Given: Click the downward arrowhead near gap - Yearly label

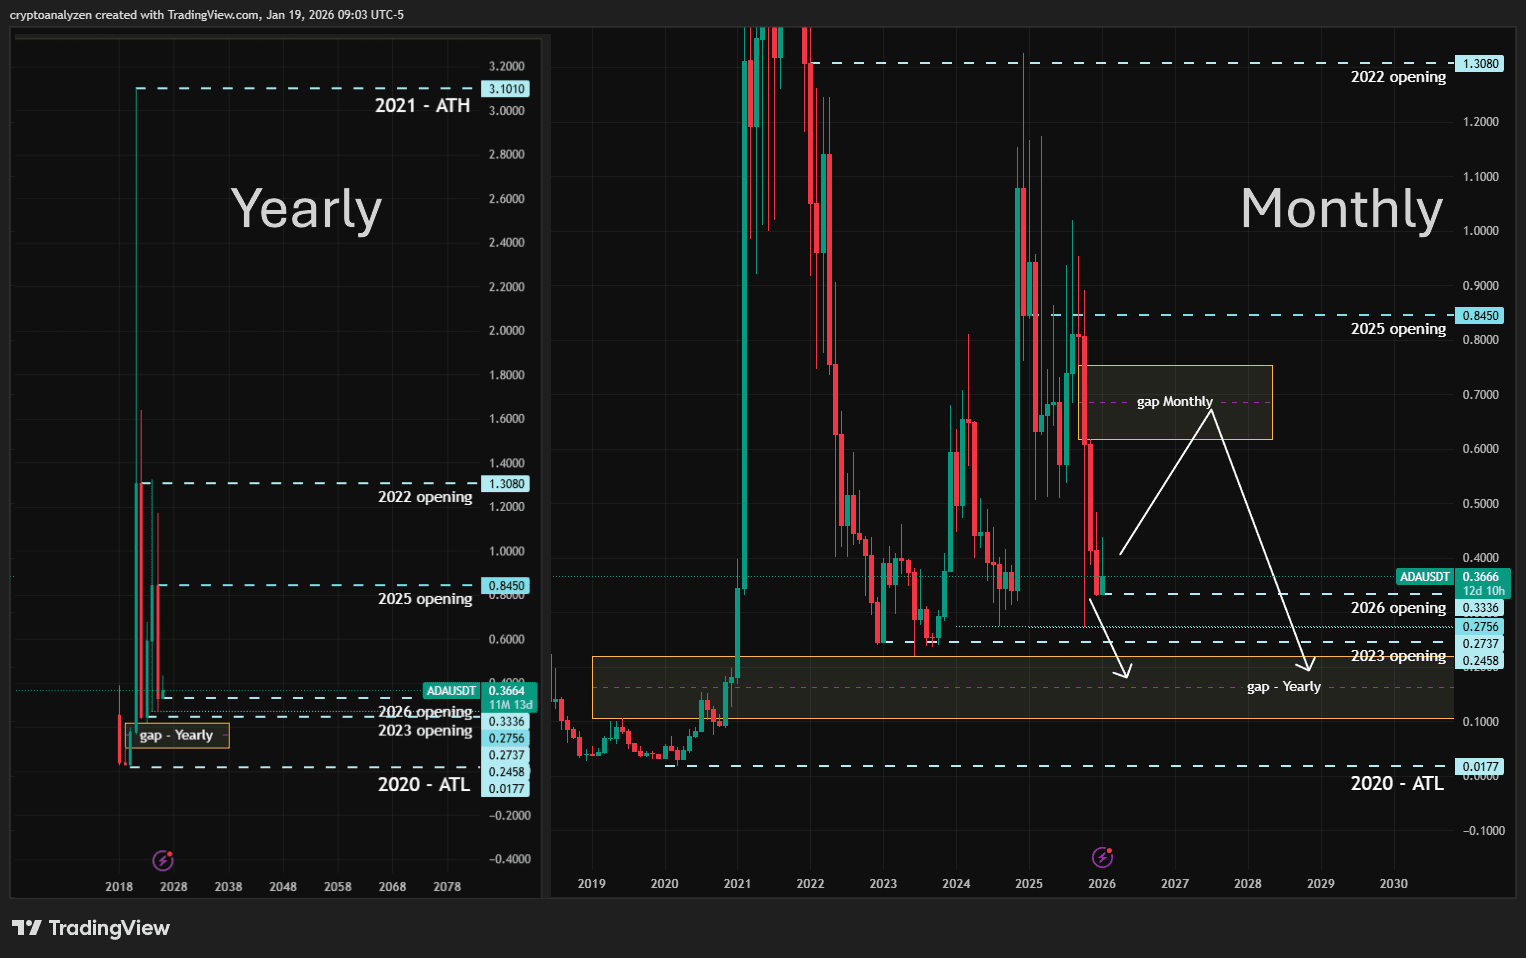Looking at the screenshot, I should [1307, 664].
